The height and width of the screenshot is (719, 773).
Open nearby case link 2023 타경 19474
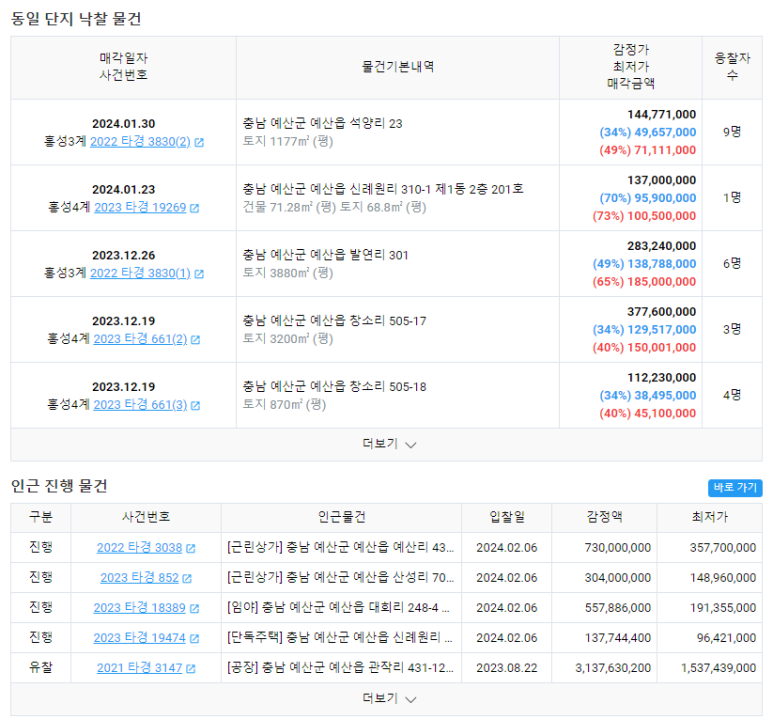(x=140, y=638)
